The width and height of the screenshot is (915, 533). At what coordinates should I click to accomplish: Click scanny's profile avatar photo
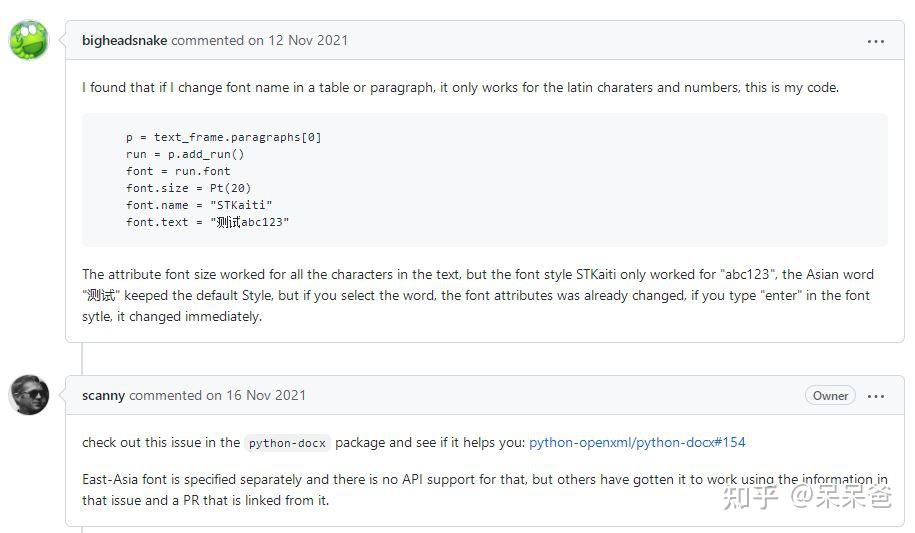pos(28,395)
